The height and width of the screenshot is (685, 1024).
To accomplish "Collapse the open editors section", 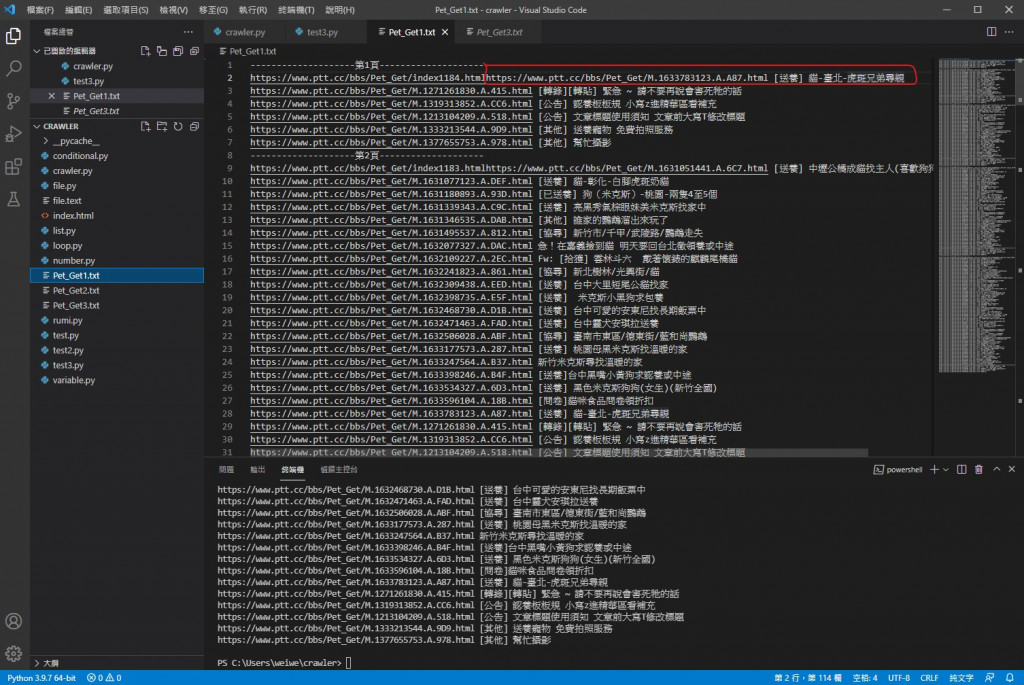I will point(37,51).
